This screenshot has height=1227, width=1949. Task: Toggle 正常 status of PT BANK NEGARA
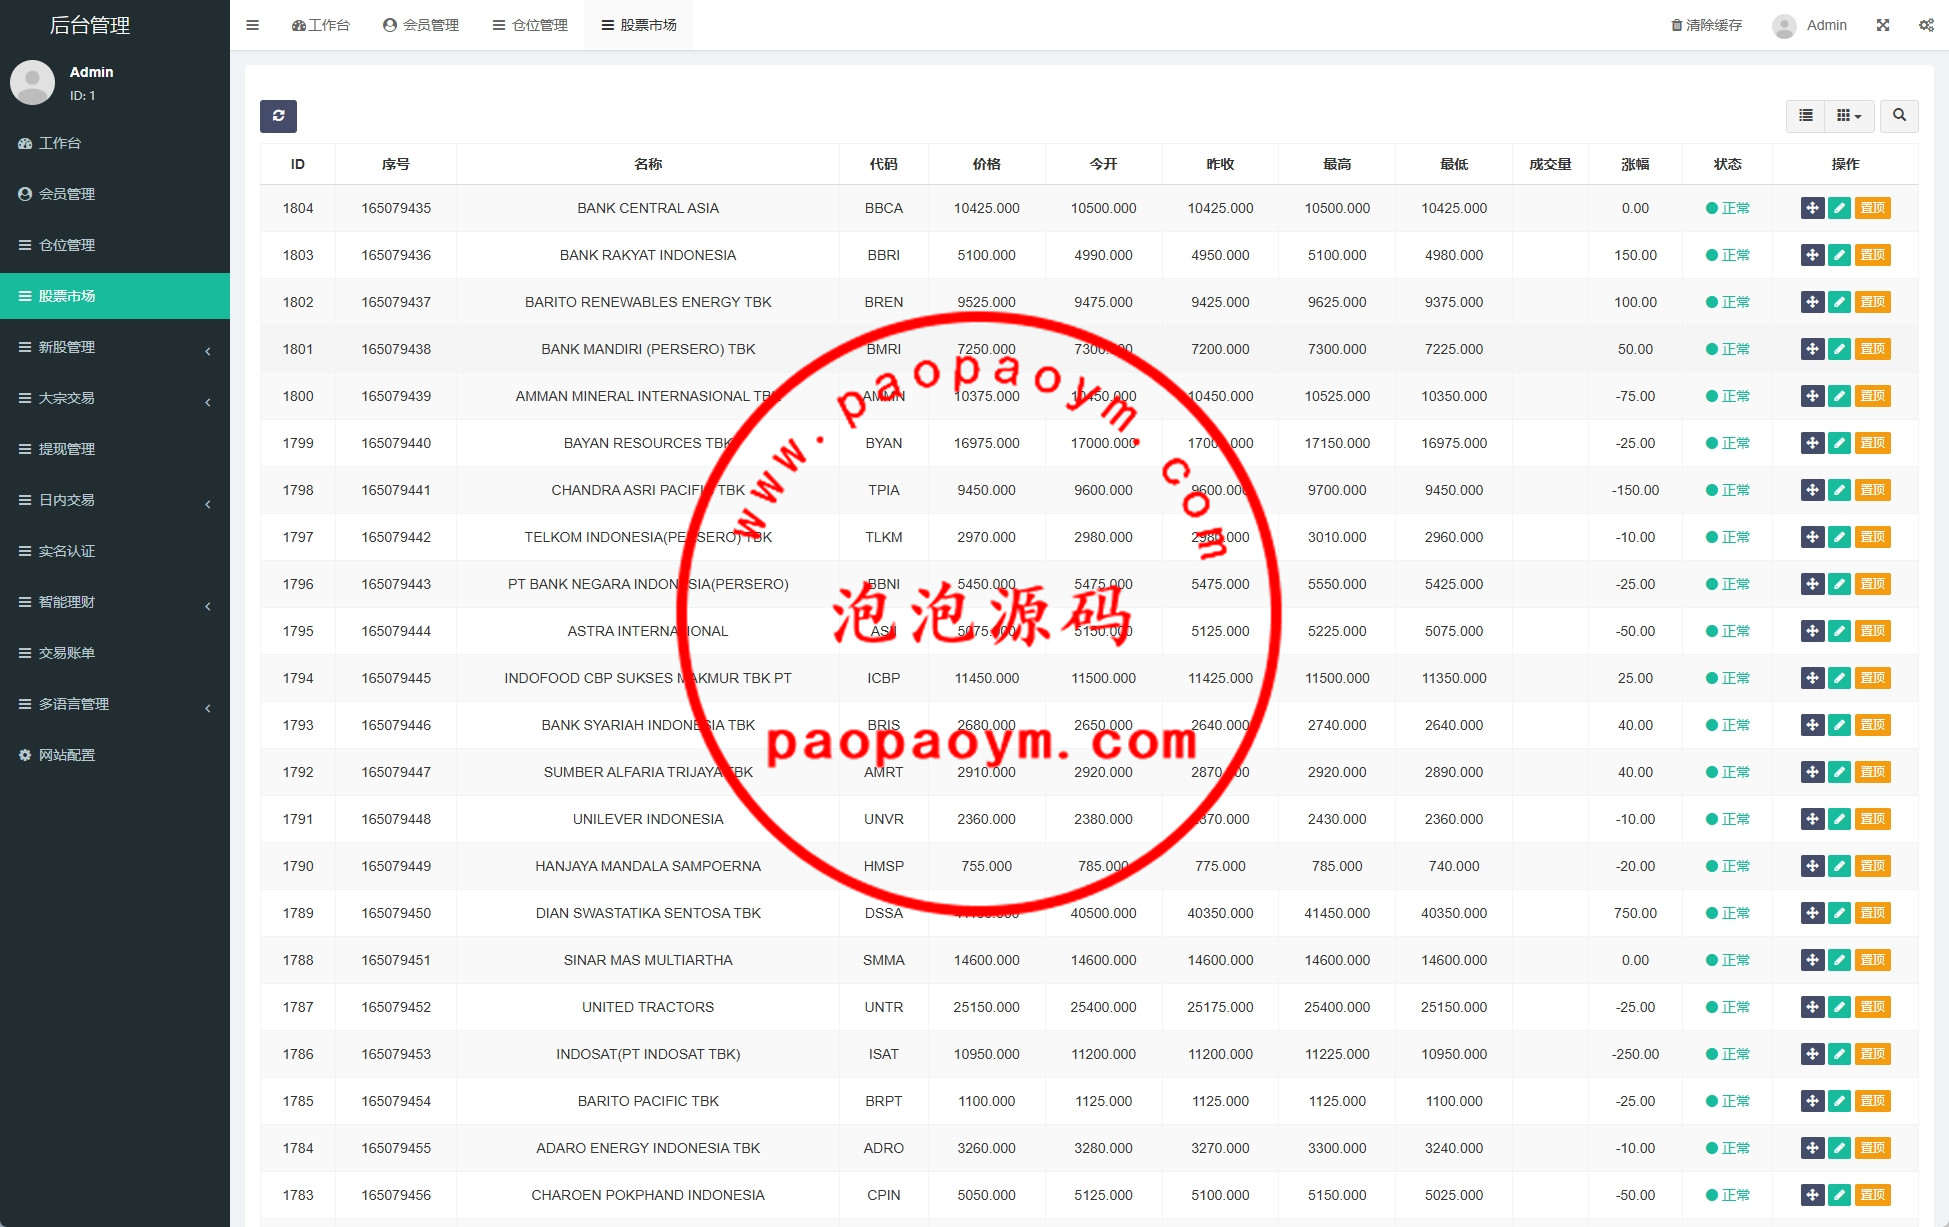pos(1728,584)
